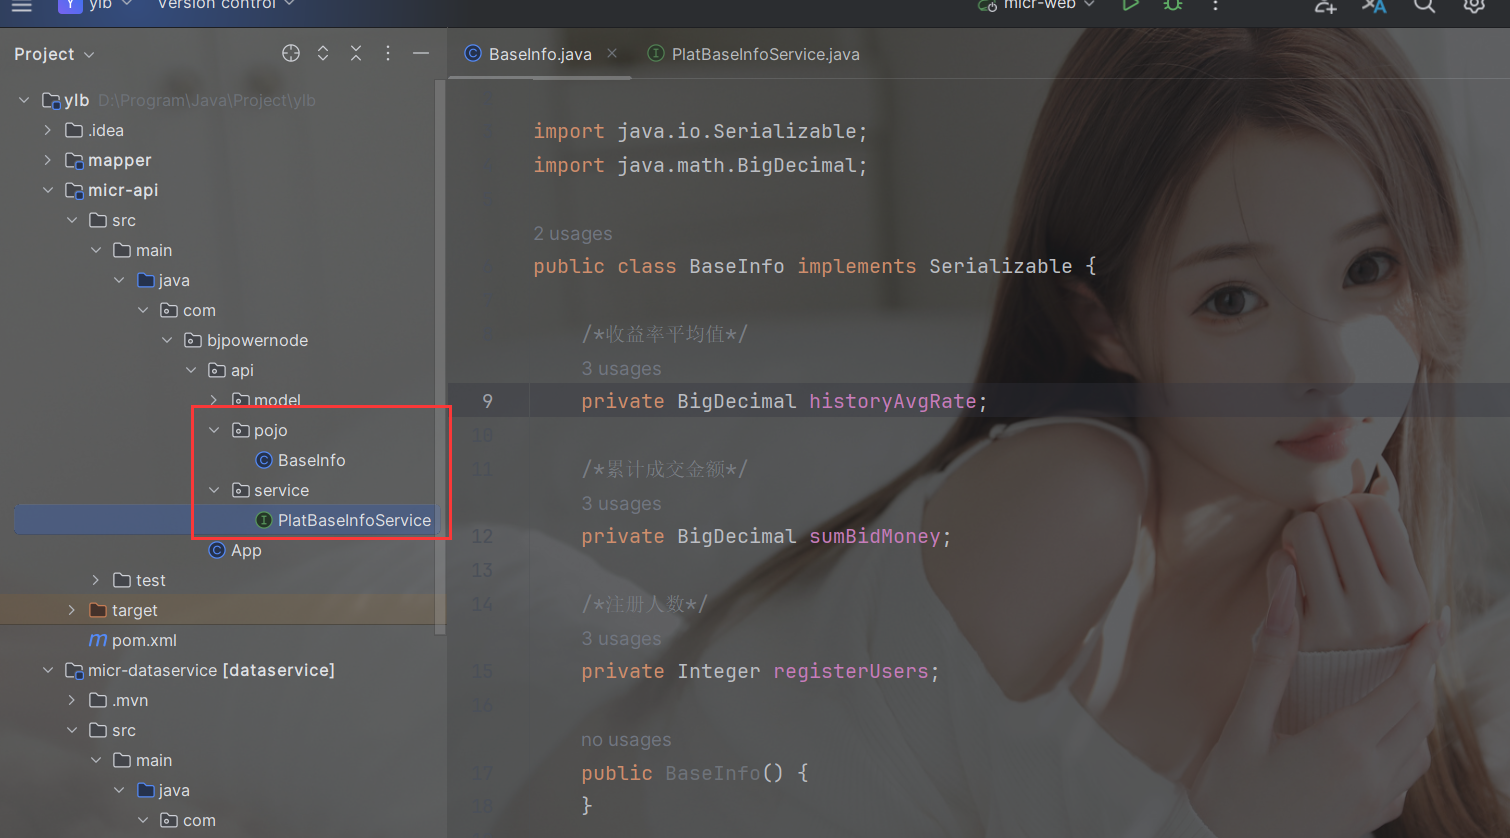Click the java.math.BigDecimal import line
The width and height of the screenshot is (1510, 838).
tap(700, 165)
